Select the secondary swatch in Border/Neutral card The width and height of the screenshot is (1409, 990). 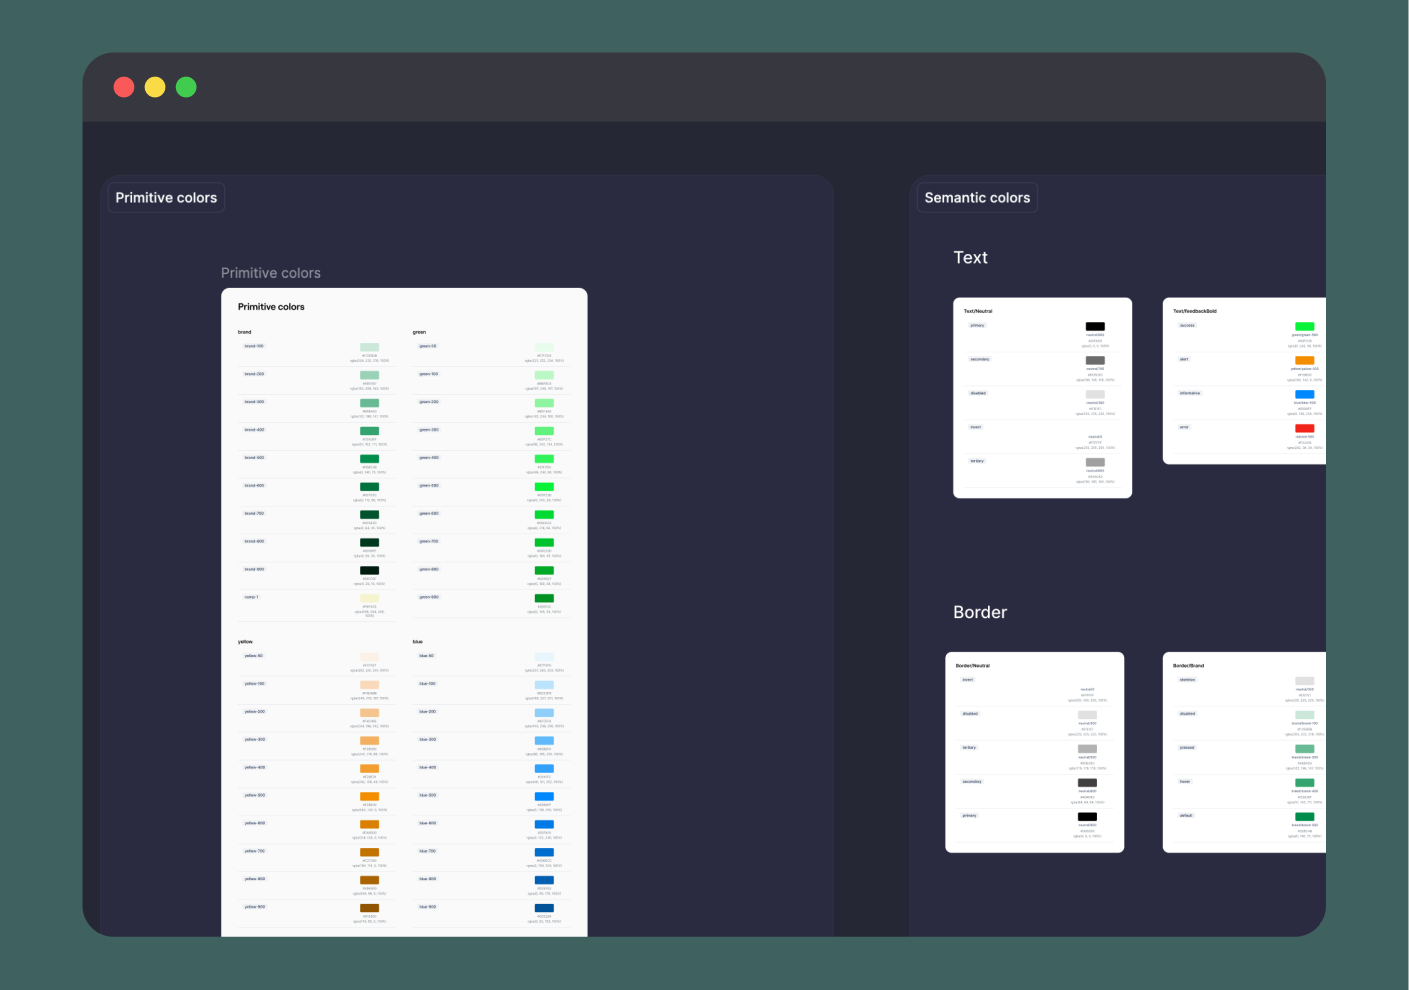tap(1087, 782)
